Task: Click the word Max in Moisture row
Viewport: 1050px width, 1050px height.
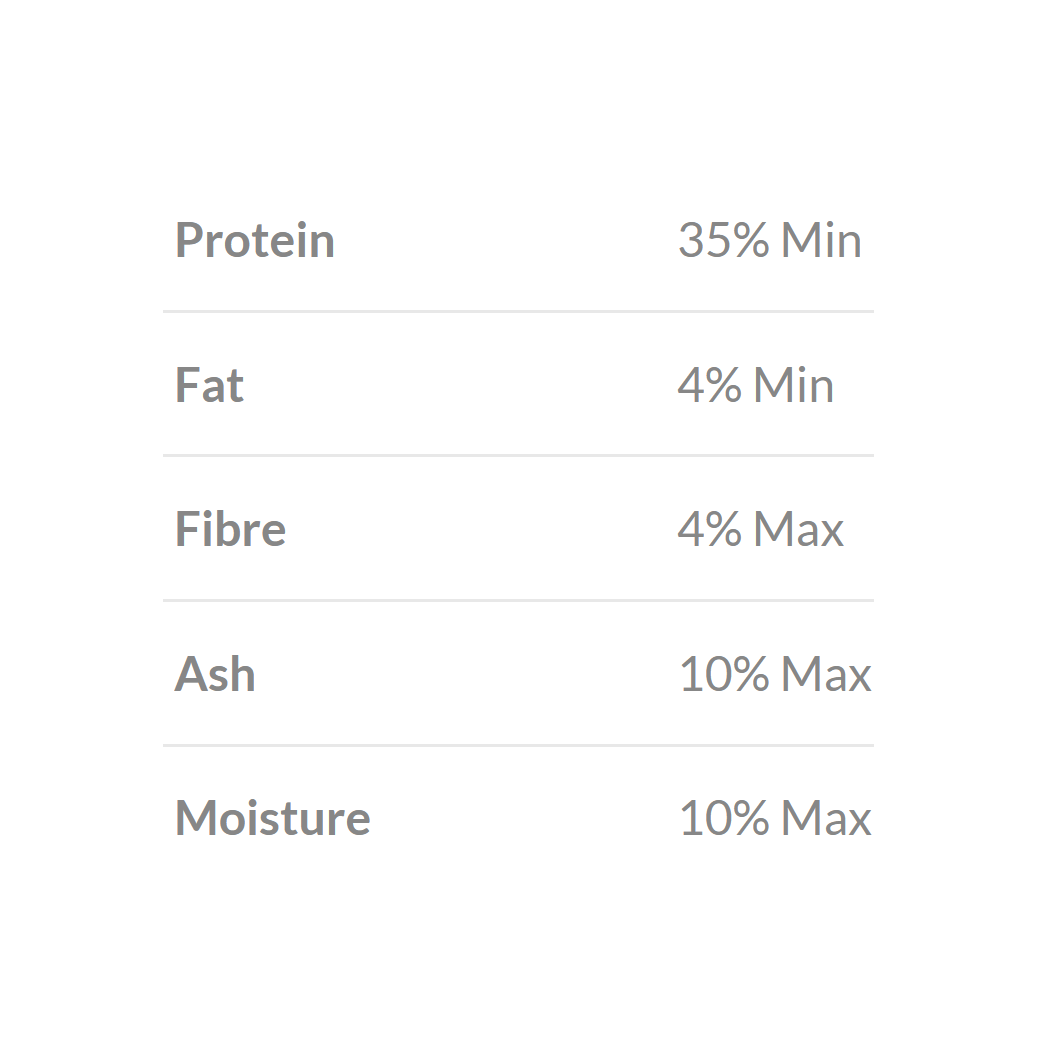Action: [x=826, y=819]
